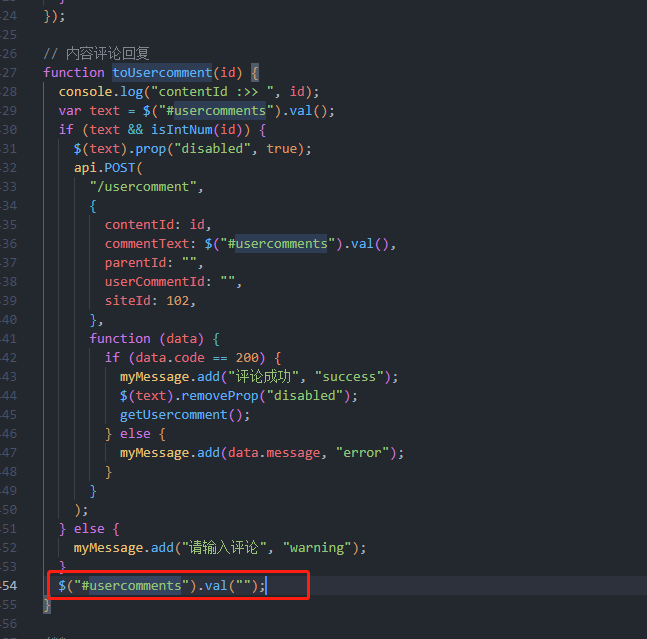Click "#usercomments" selector on line 54
Image resolution: width=647 pixels, height=639 pixels.
point(132,585)
